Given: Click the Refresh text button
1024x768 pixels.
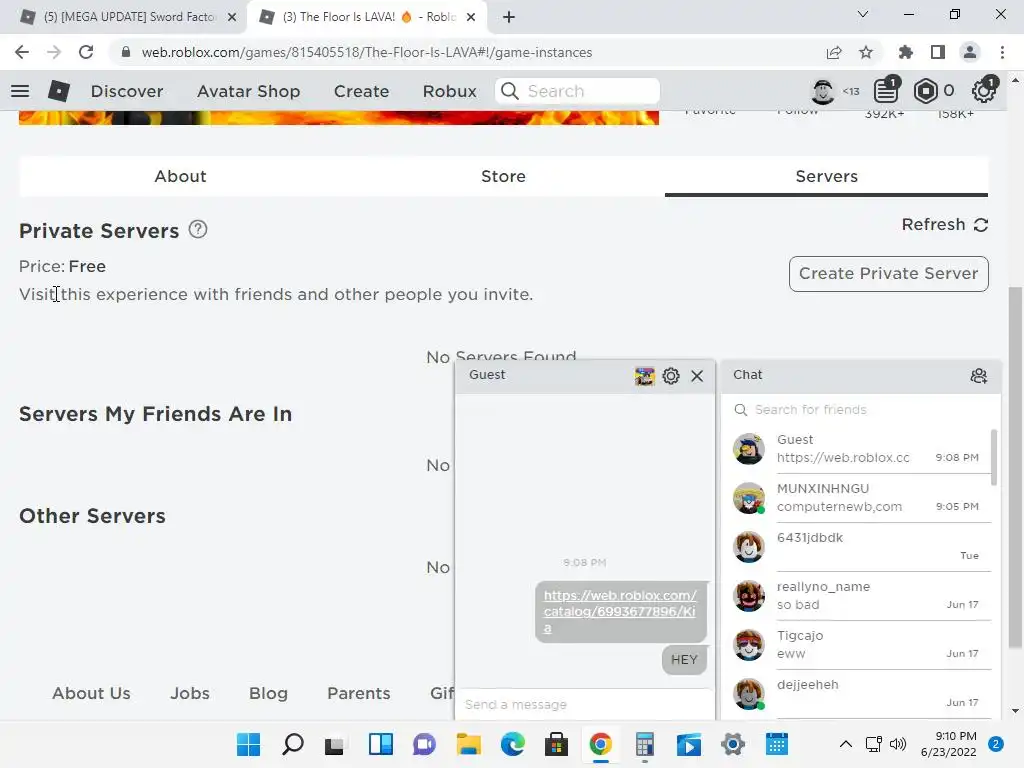Looking at the screenshot, I should 933,225.
